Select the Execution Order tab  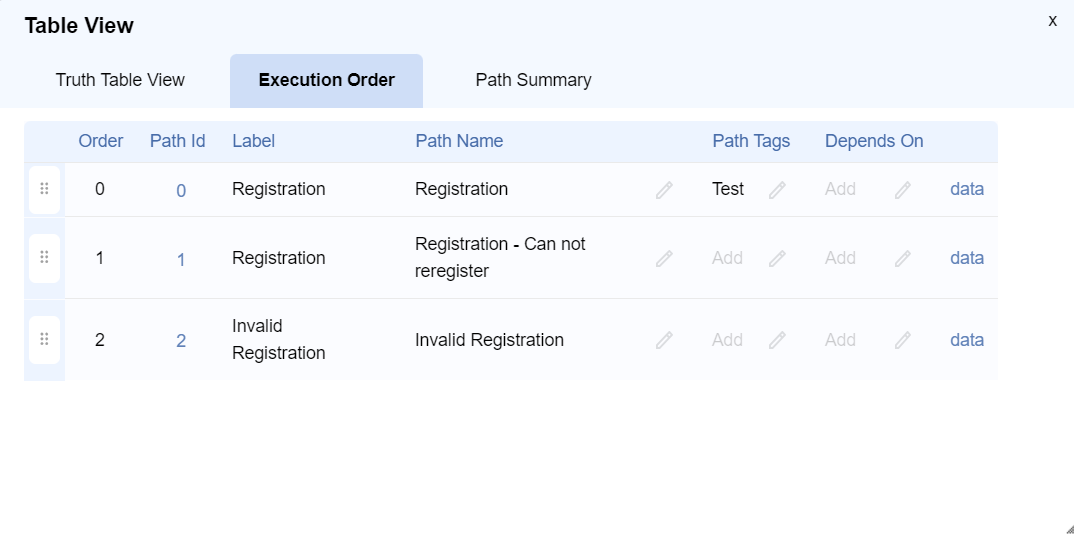tap(326, 80)
